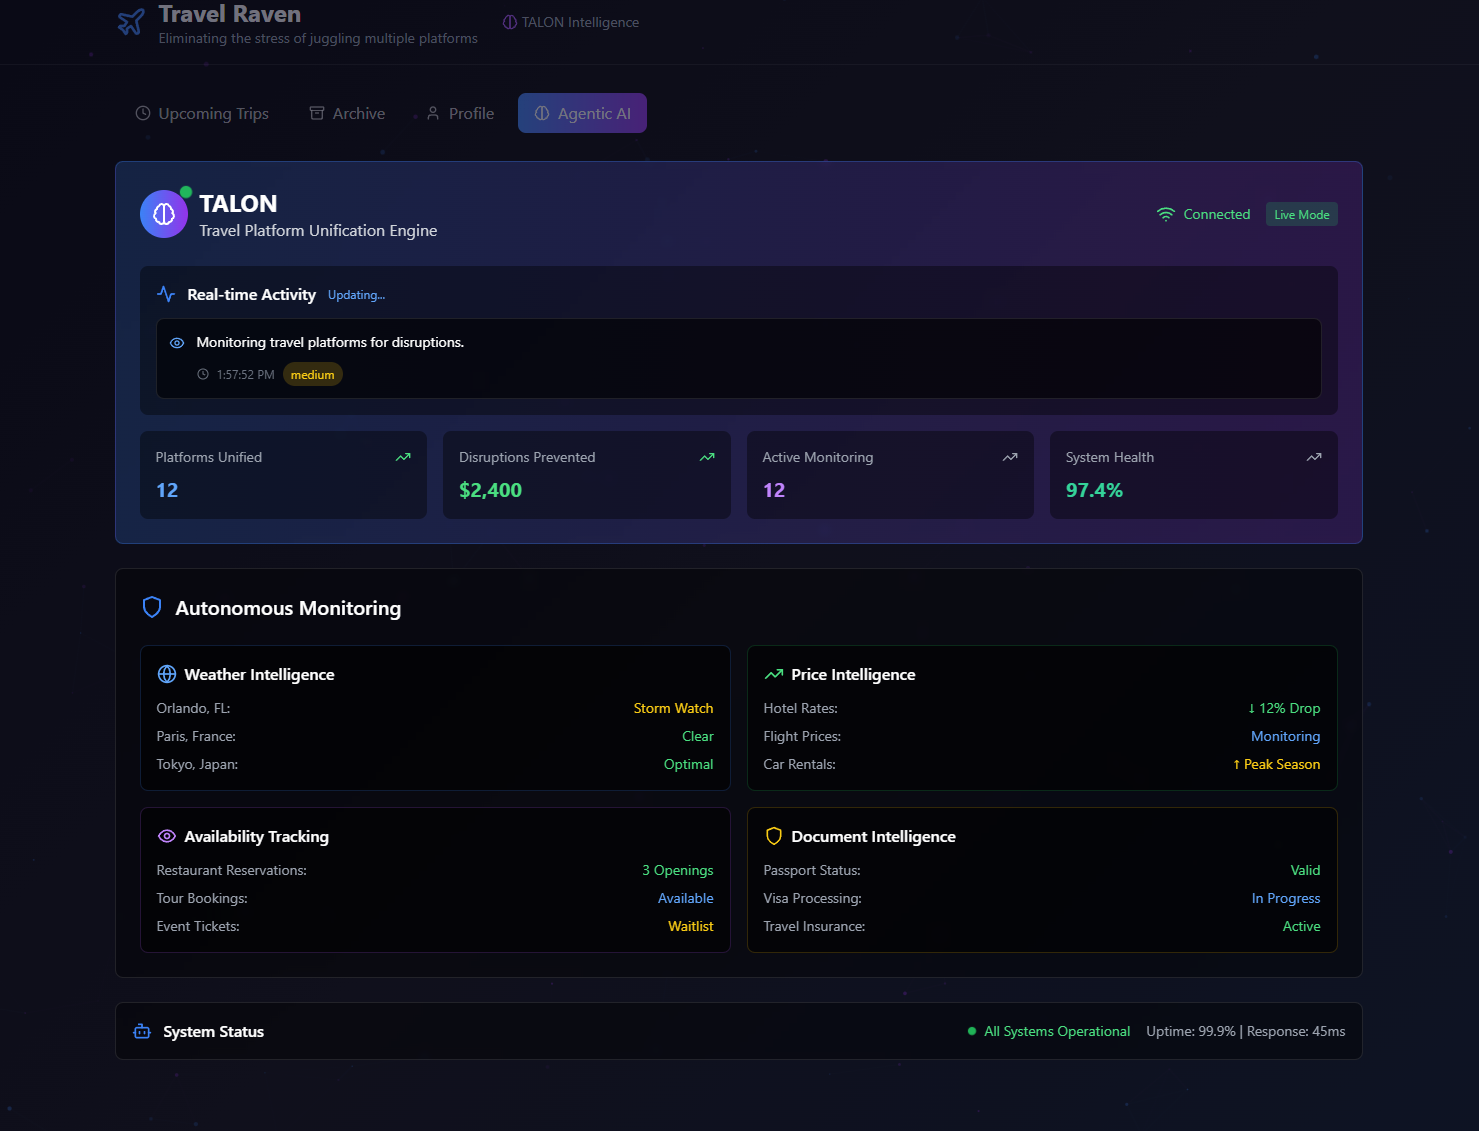The image size is (1479, 1131).
Task: Click the medium priority badge
Action: tap(312, 375)
